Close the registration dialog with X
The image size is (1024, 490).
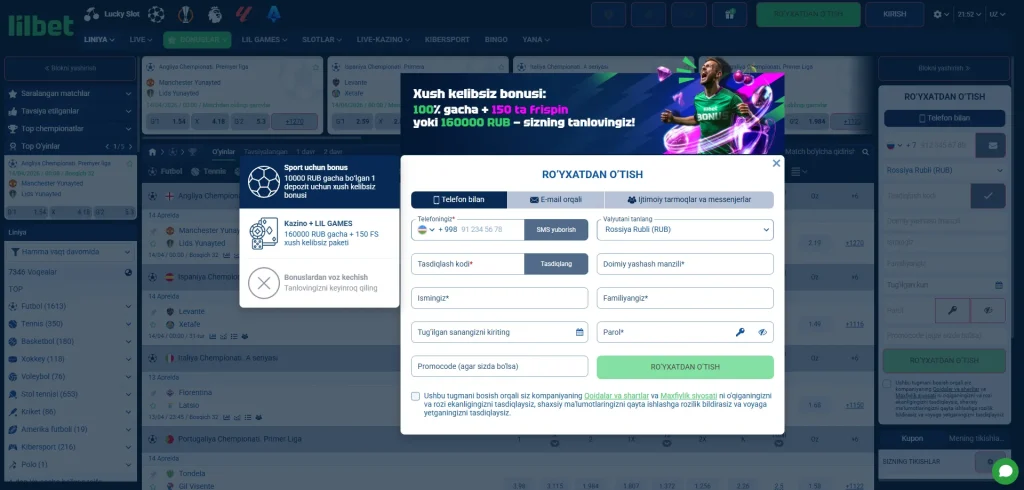click(776, 163)
